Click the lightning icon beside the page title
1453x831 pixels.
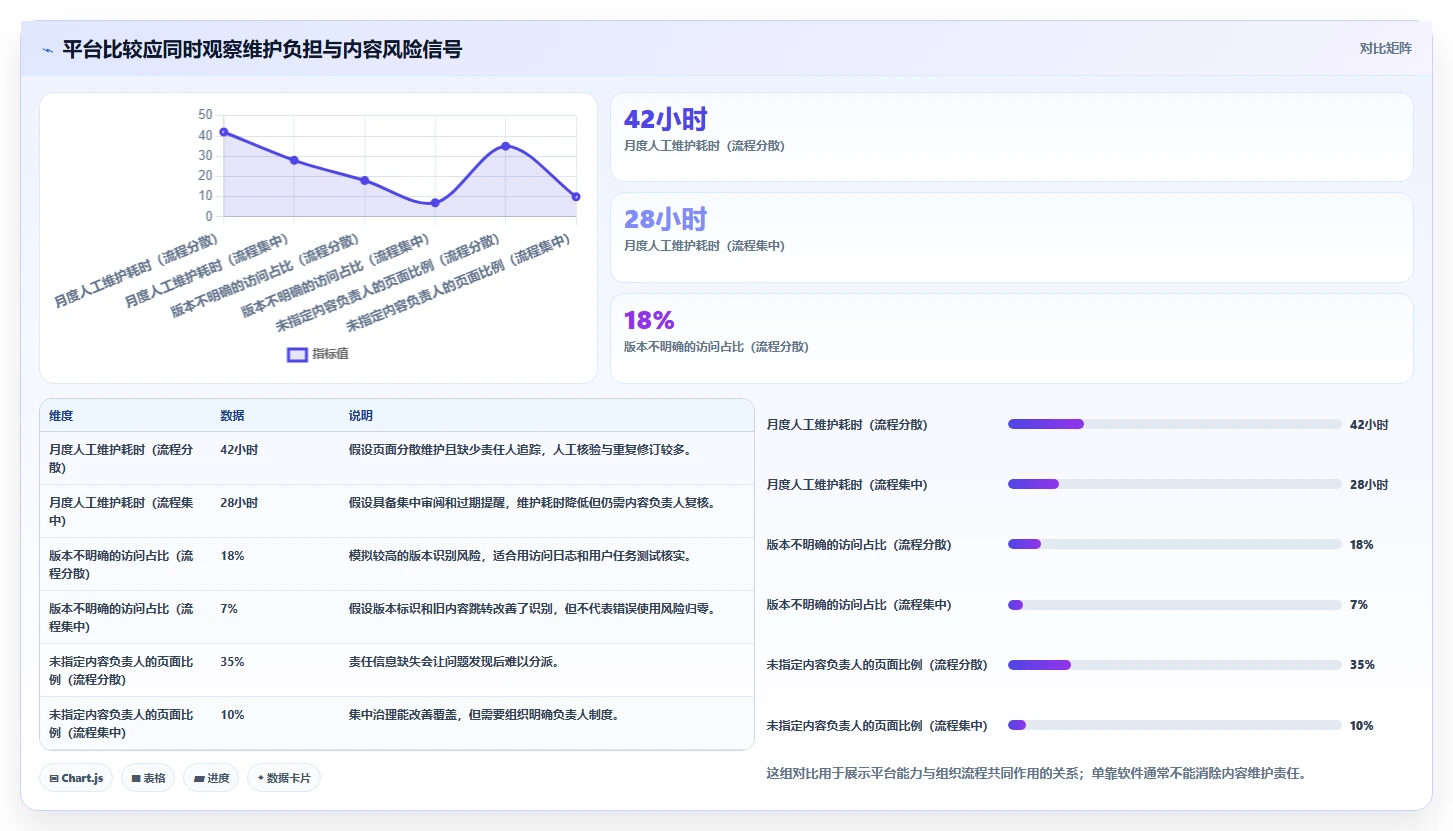point(47,50)
